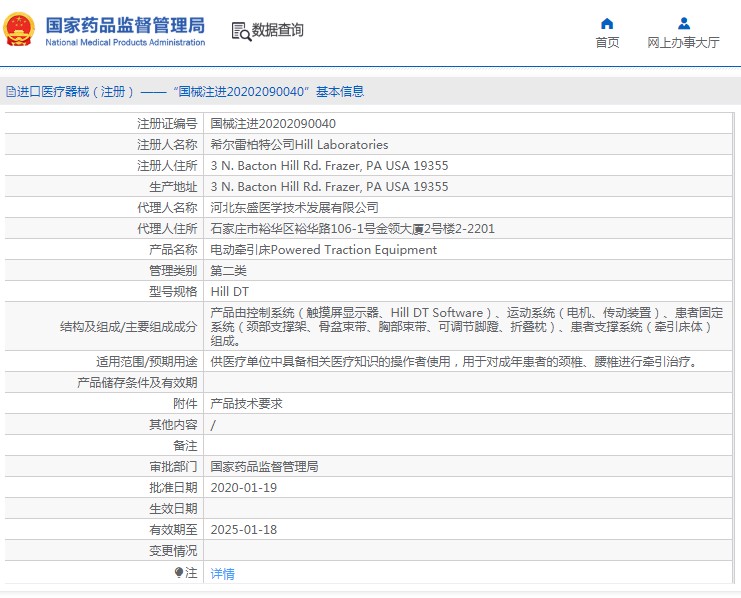The width and height of the screenshot is (741, 598).
Task: Open the 网上办事大厅 text label
Action: pos(683,42)
